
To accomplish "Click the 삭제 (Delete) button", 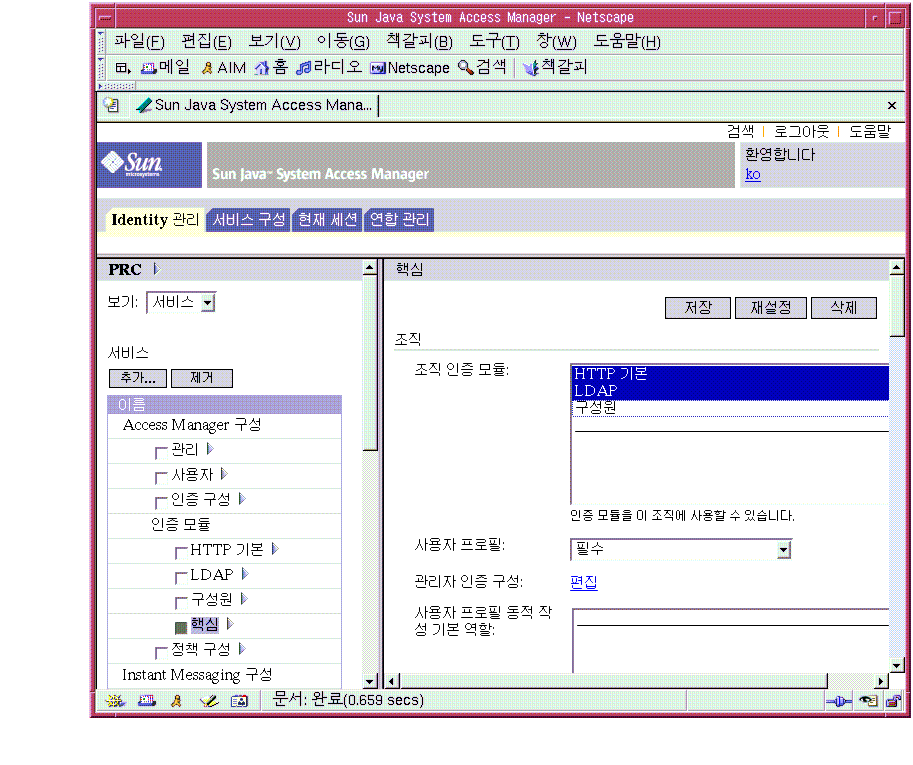I will [843, 307].
